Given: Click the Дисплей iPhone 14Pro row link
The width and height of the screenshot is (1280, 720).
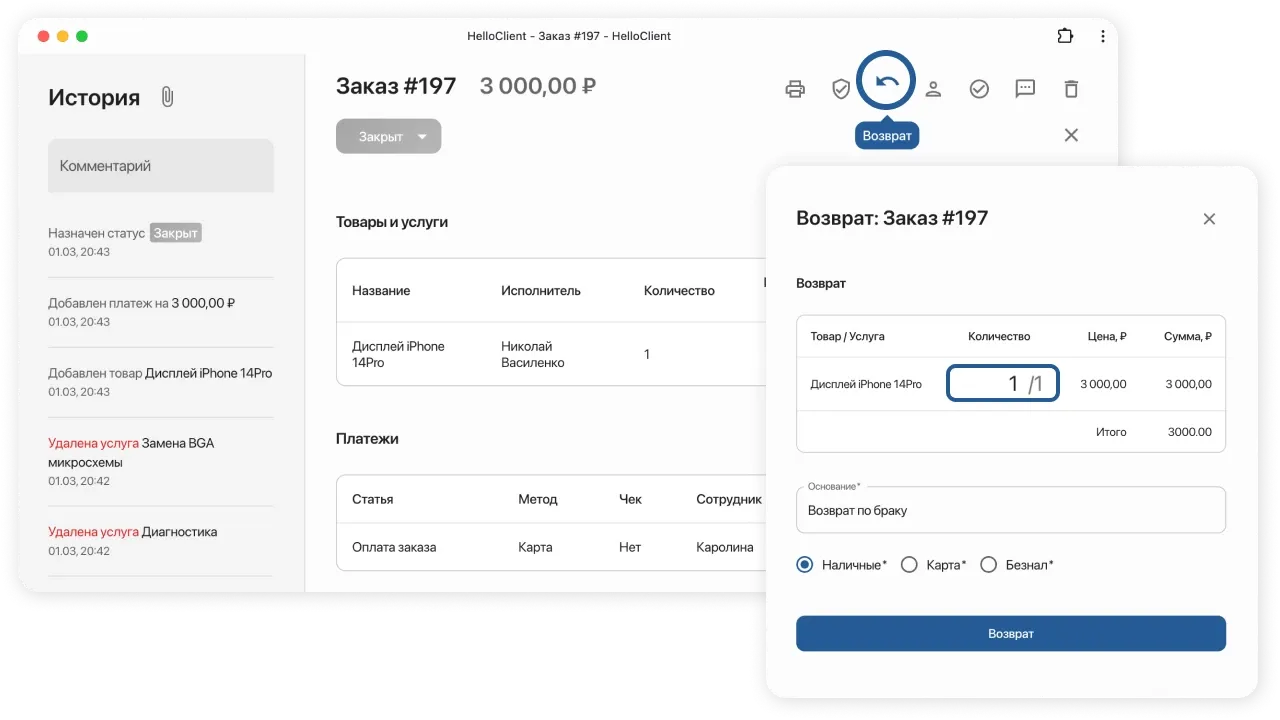Looking at the screenshot, I should point(397,354).
